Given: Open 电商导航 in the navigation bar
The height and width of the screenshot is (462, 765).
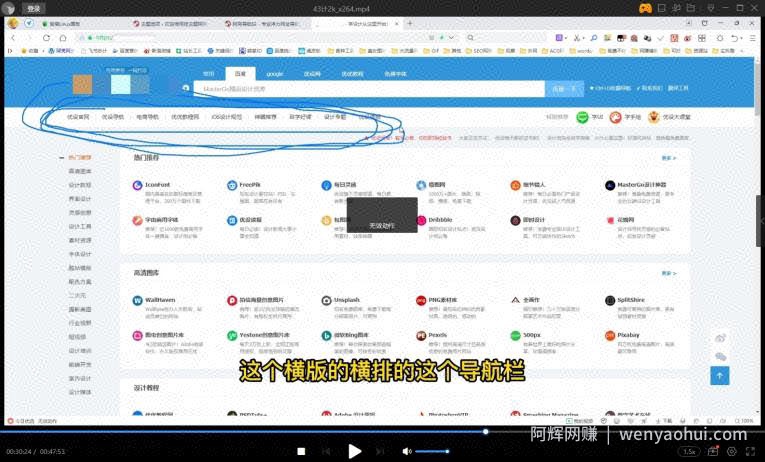Looking at the screenshot, I should pyautogui.click(x=147, y=117).
